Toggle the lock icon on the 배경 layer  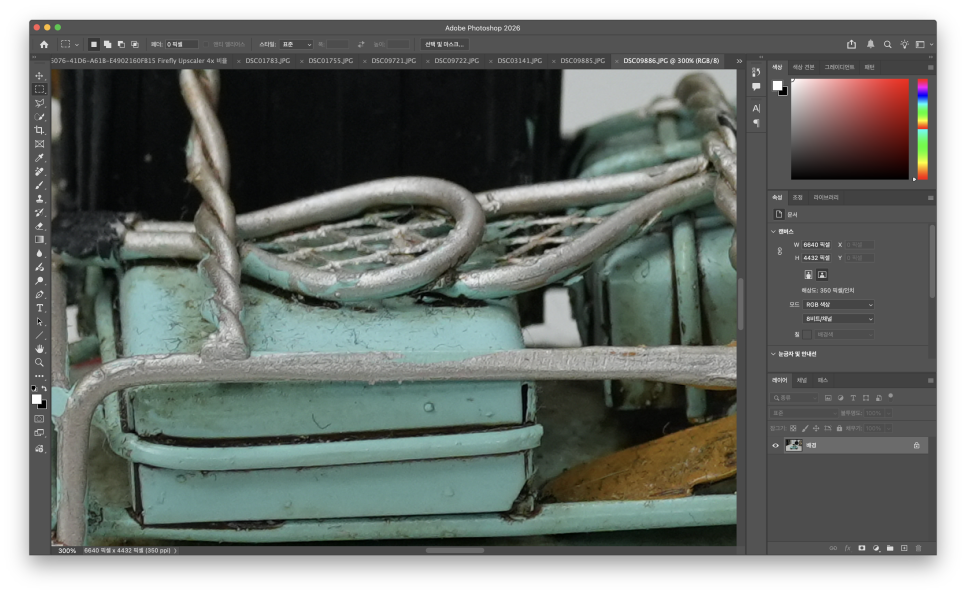pos(917,446)
